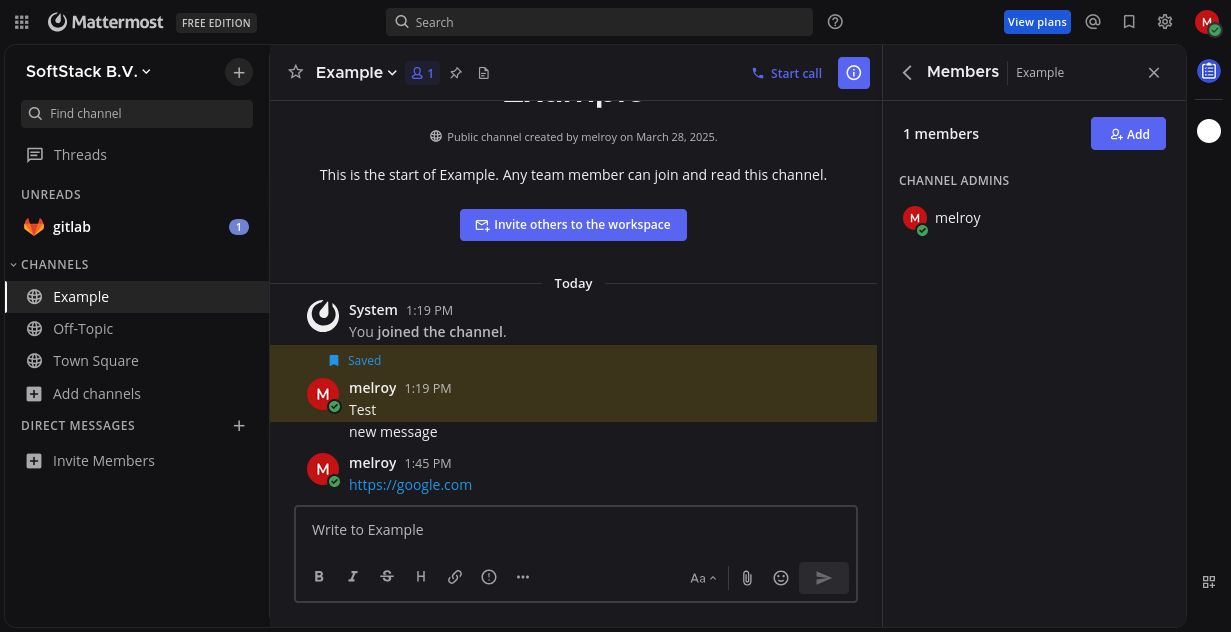This screenshot has width=1231, height=632.
Task: Open the Off-Topic channel
Action: click(81, 328)
